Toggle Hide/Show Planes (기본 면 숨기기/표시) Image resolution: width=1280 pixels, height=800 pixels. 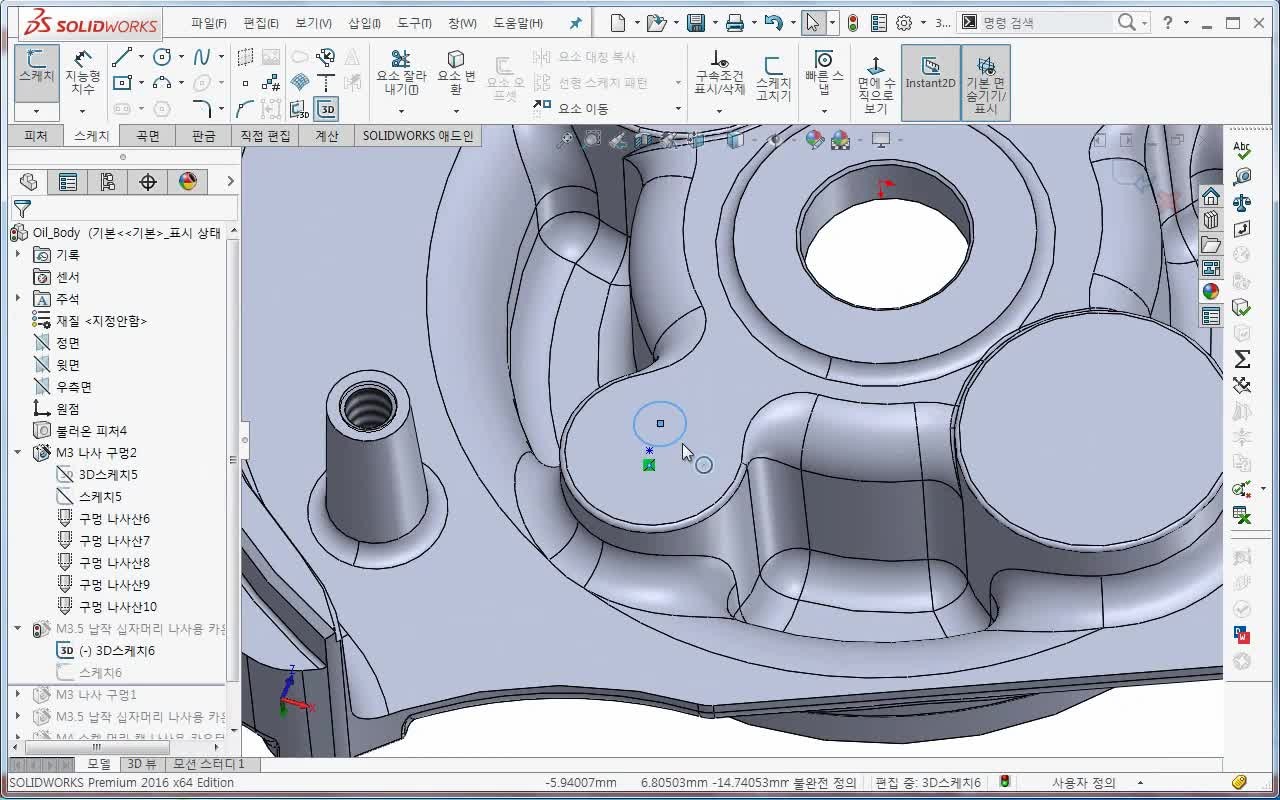986,84
